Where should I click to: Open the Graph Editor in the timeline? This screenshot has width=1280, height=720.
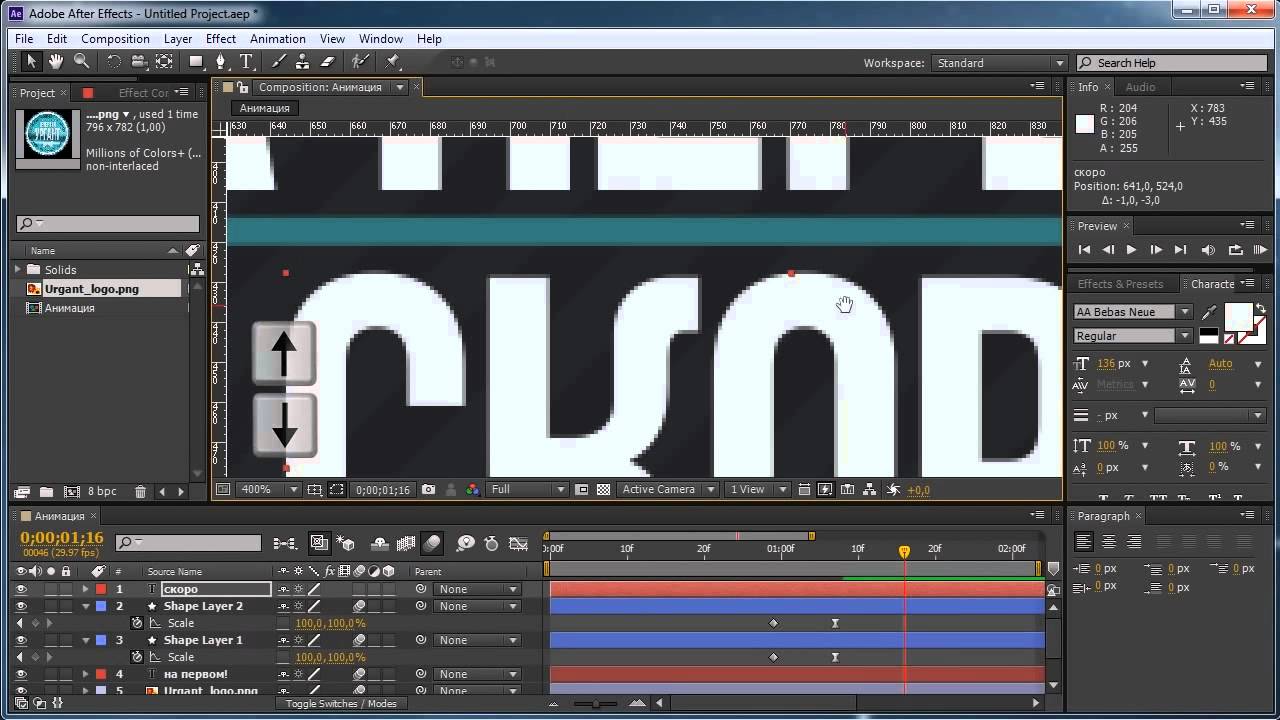[518, 543]
